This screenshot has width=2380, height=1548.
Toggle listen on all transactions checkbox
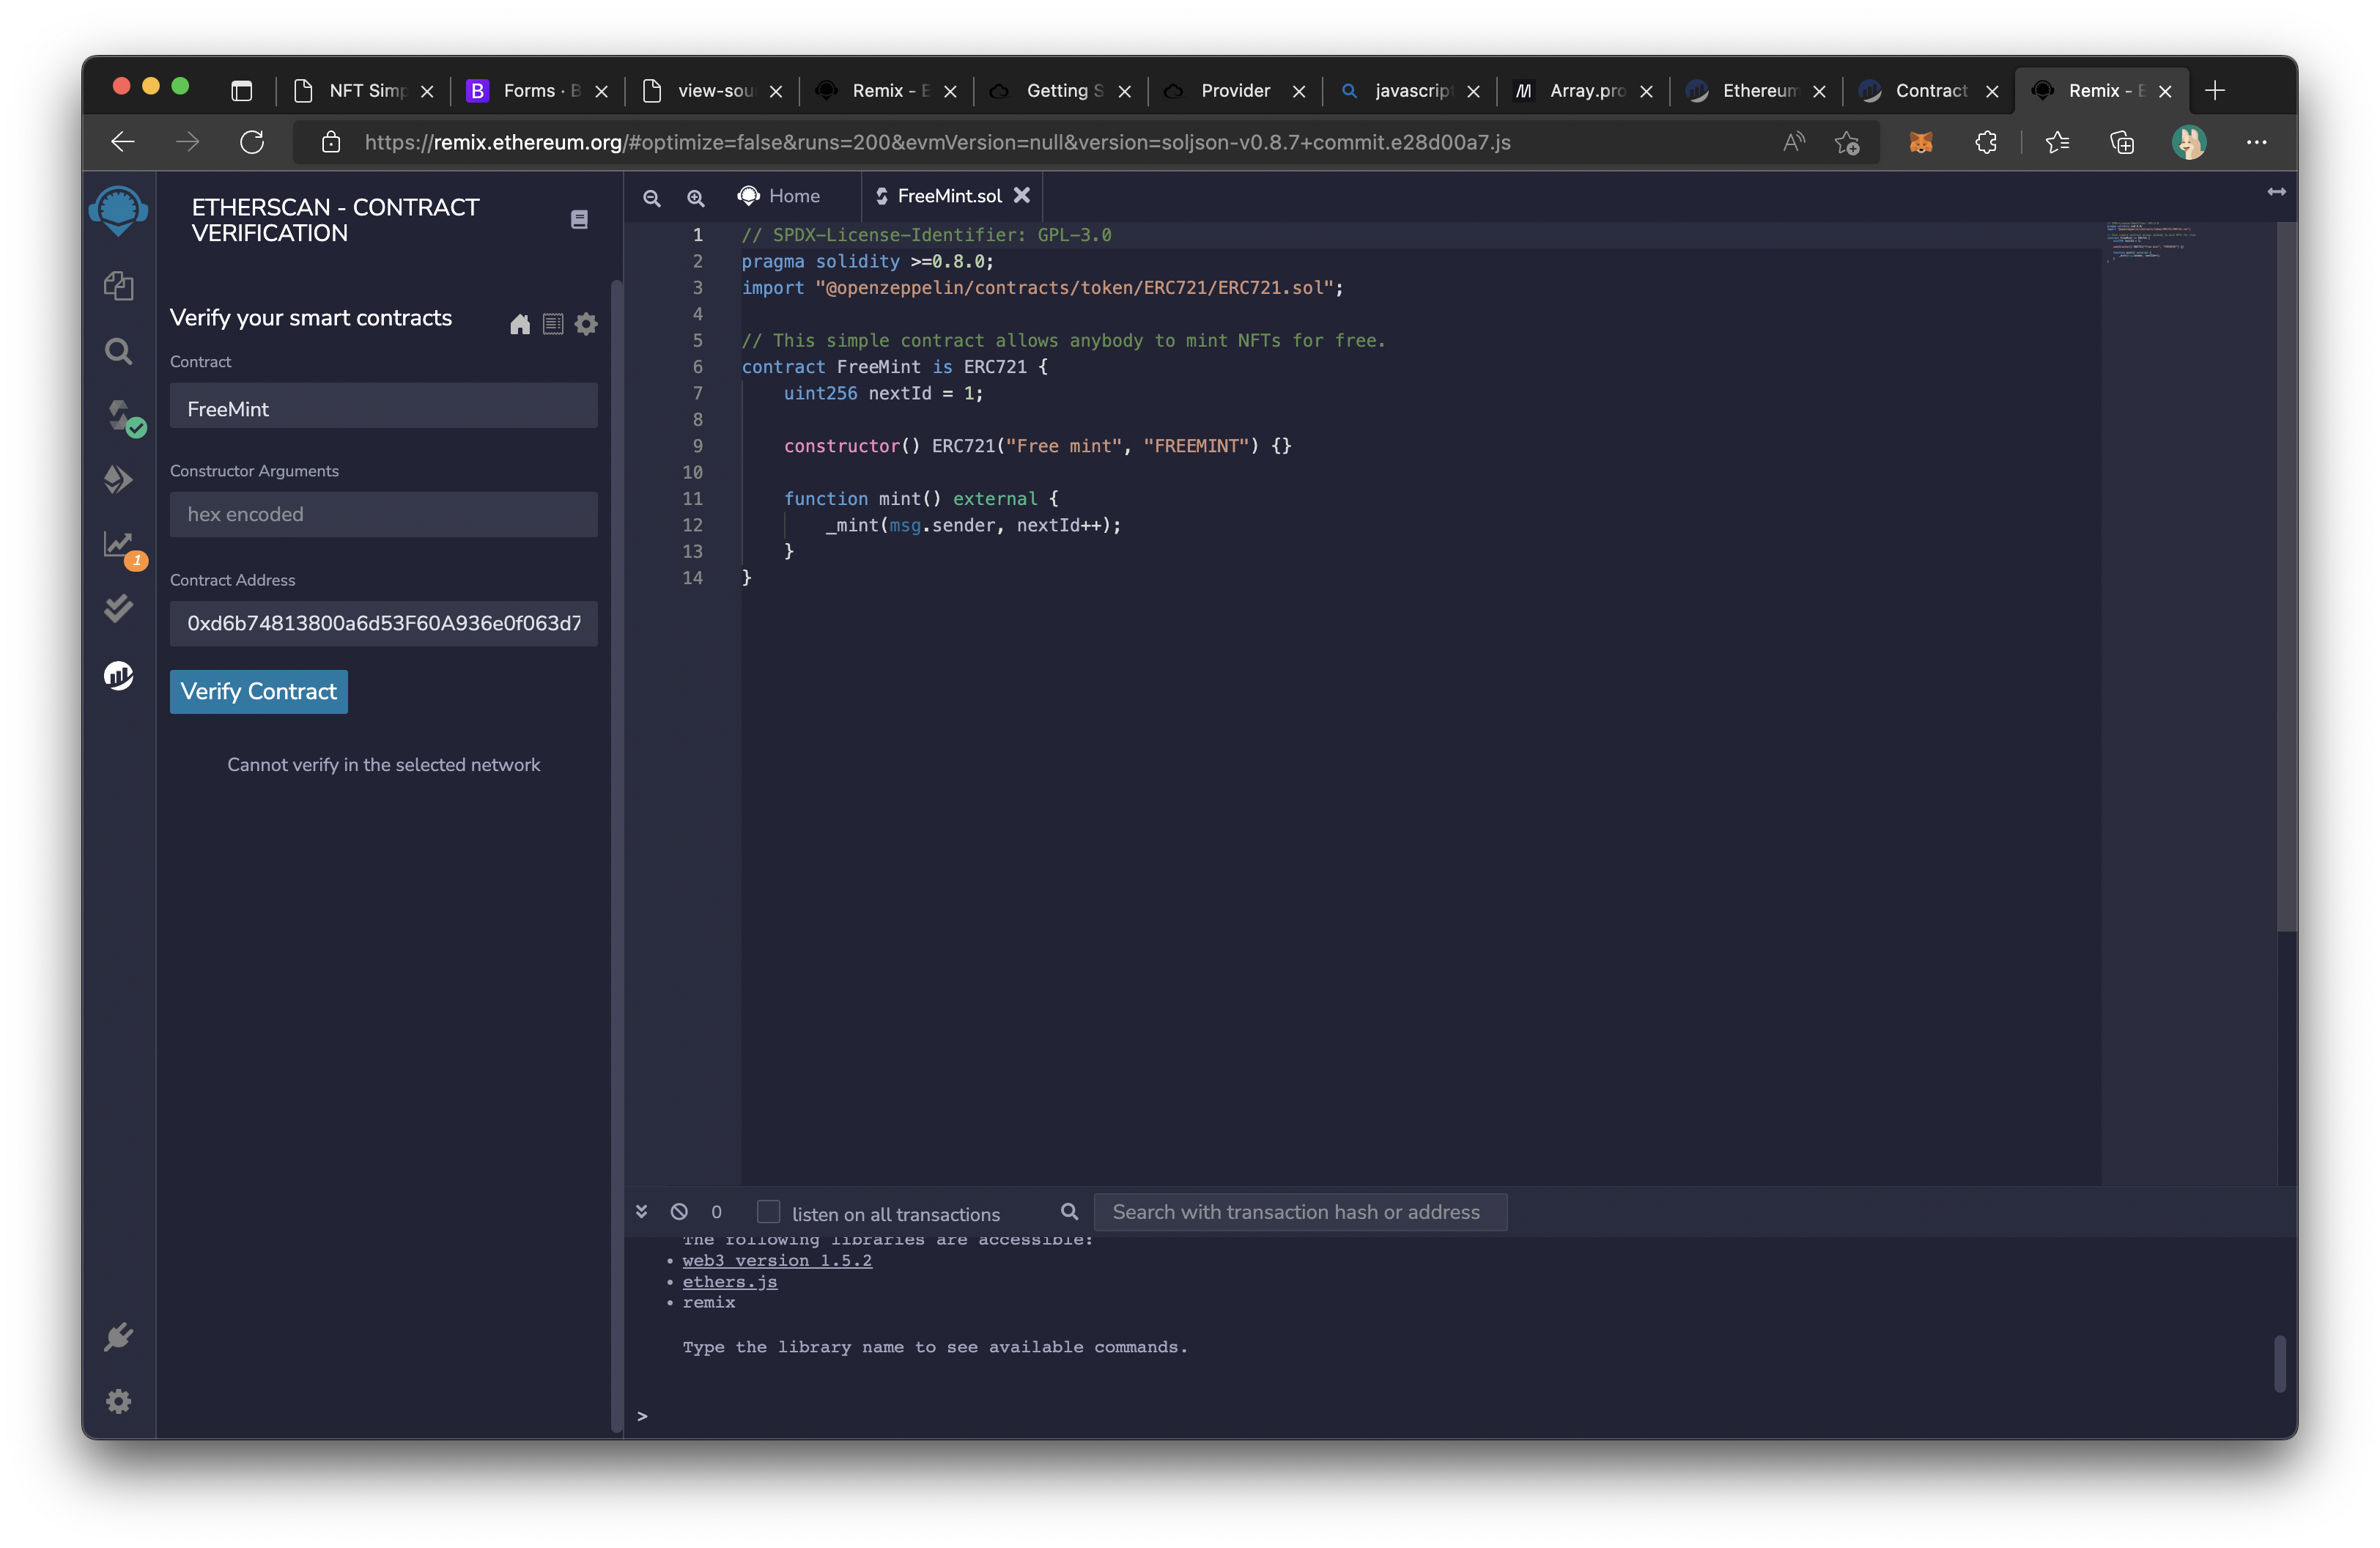[x=768, y=1211]
